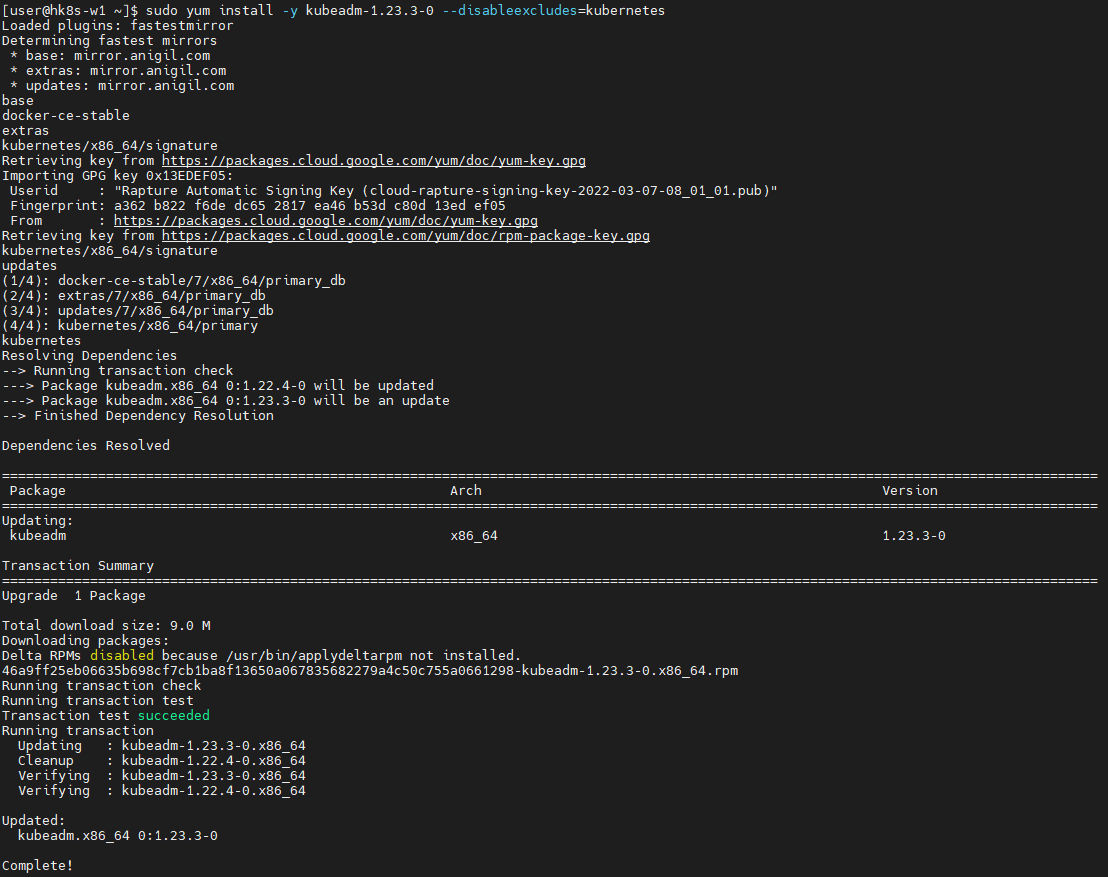
Task: Click '(1/4): docker-ce-stable/7/x86_64/primary_db'
Action: 174,281
